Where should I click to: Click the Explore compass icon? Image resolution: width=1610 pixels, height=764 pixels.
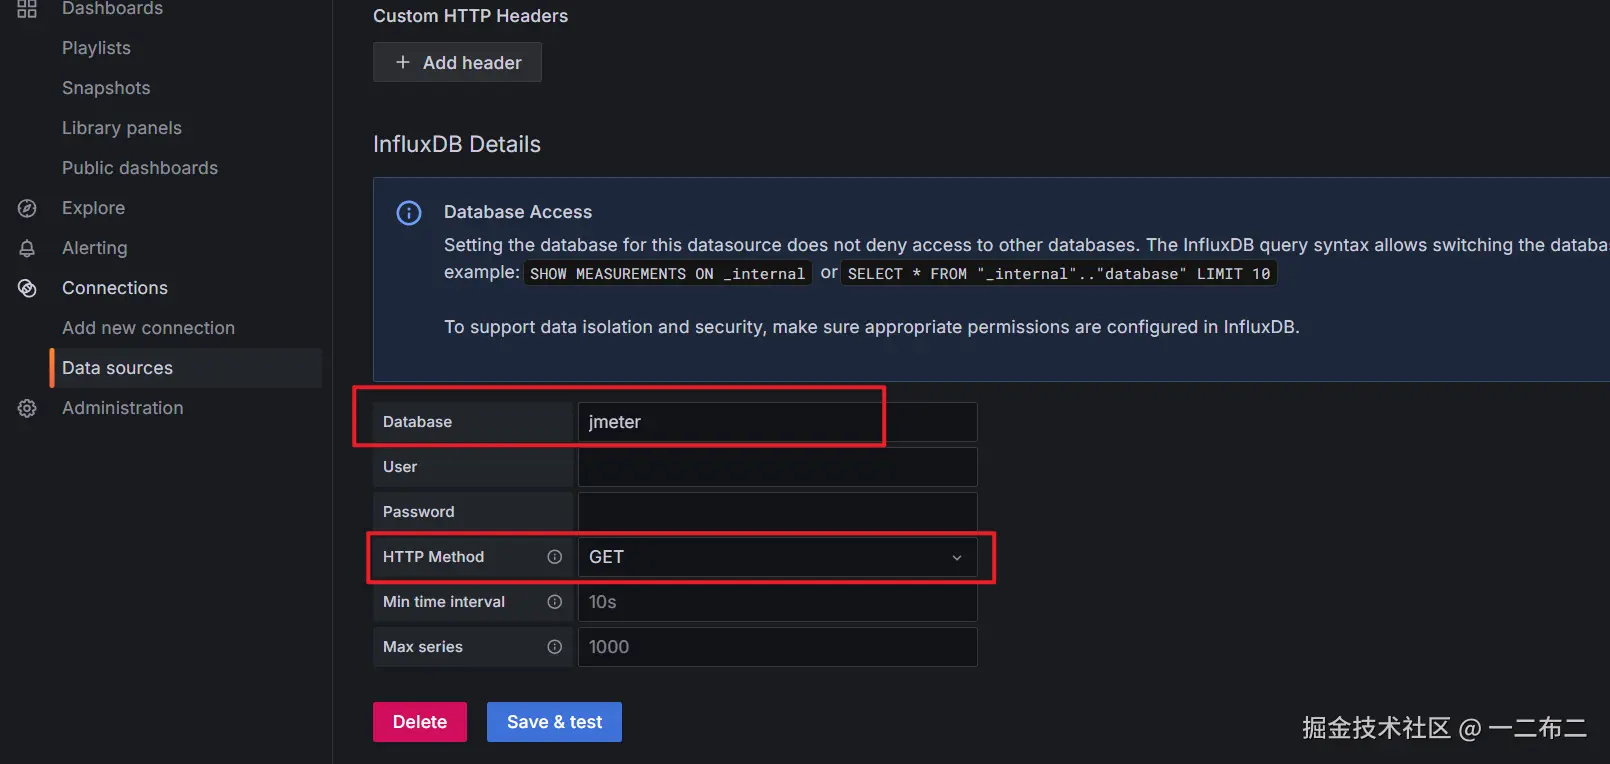(27, 208)
